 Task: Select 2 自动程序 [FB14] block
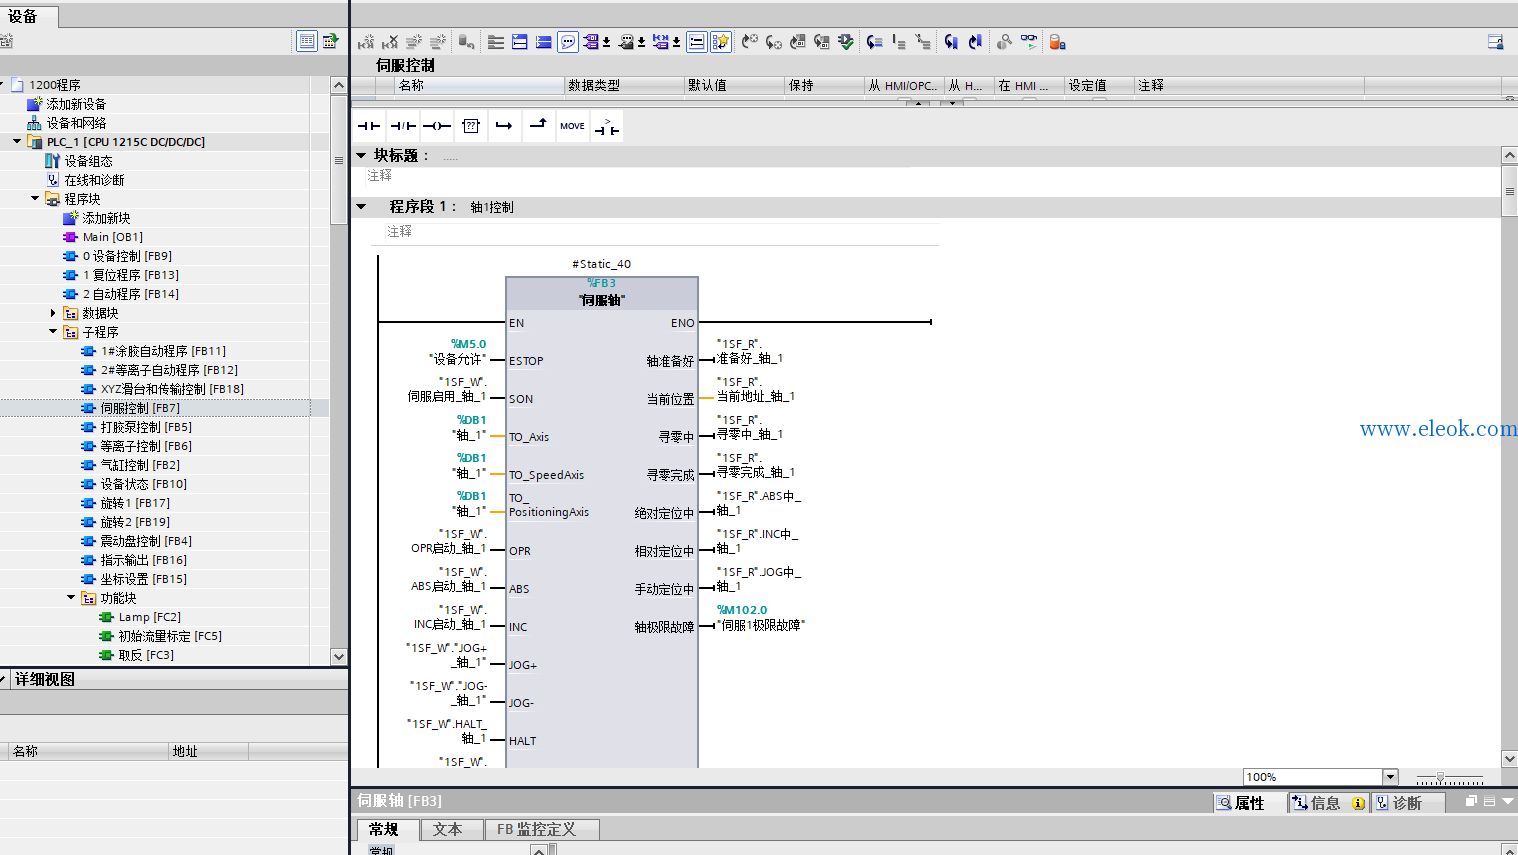point(131,294)
